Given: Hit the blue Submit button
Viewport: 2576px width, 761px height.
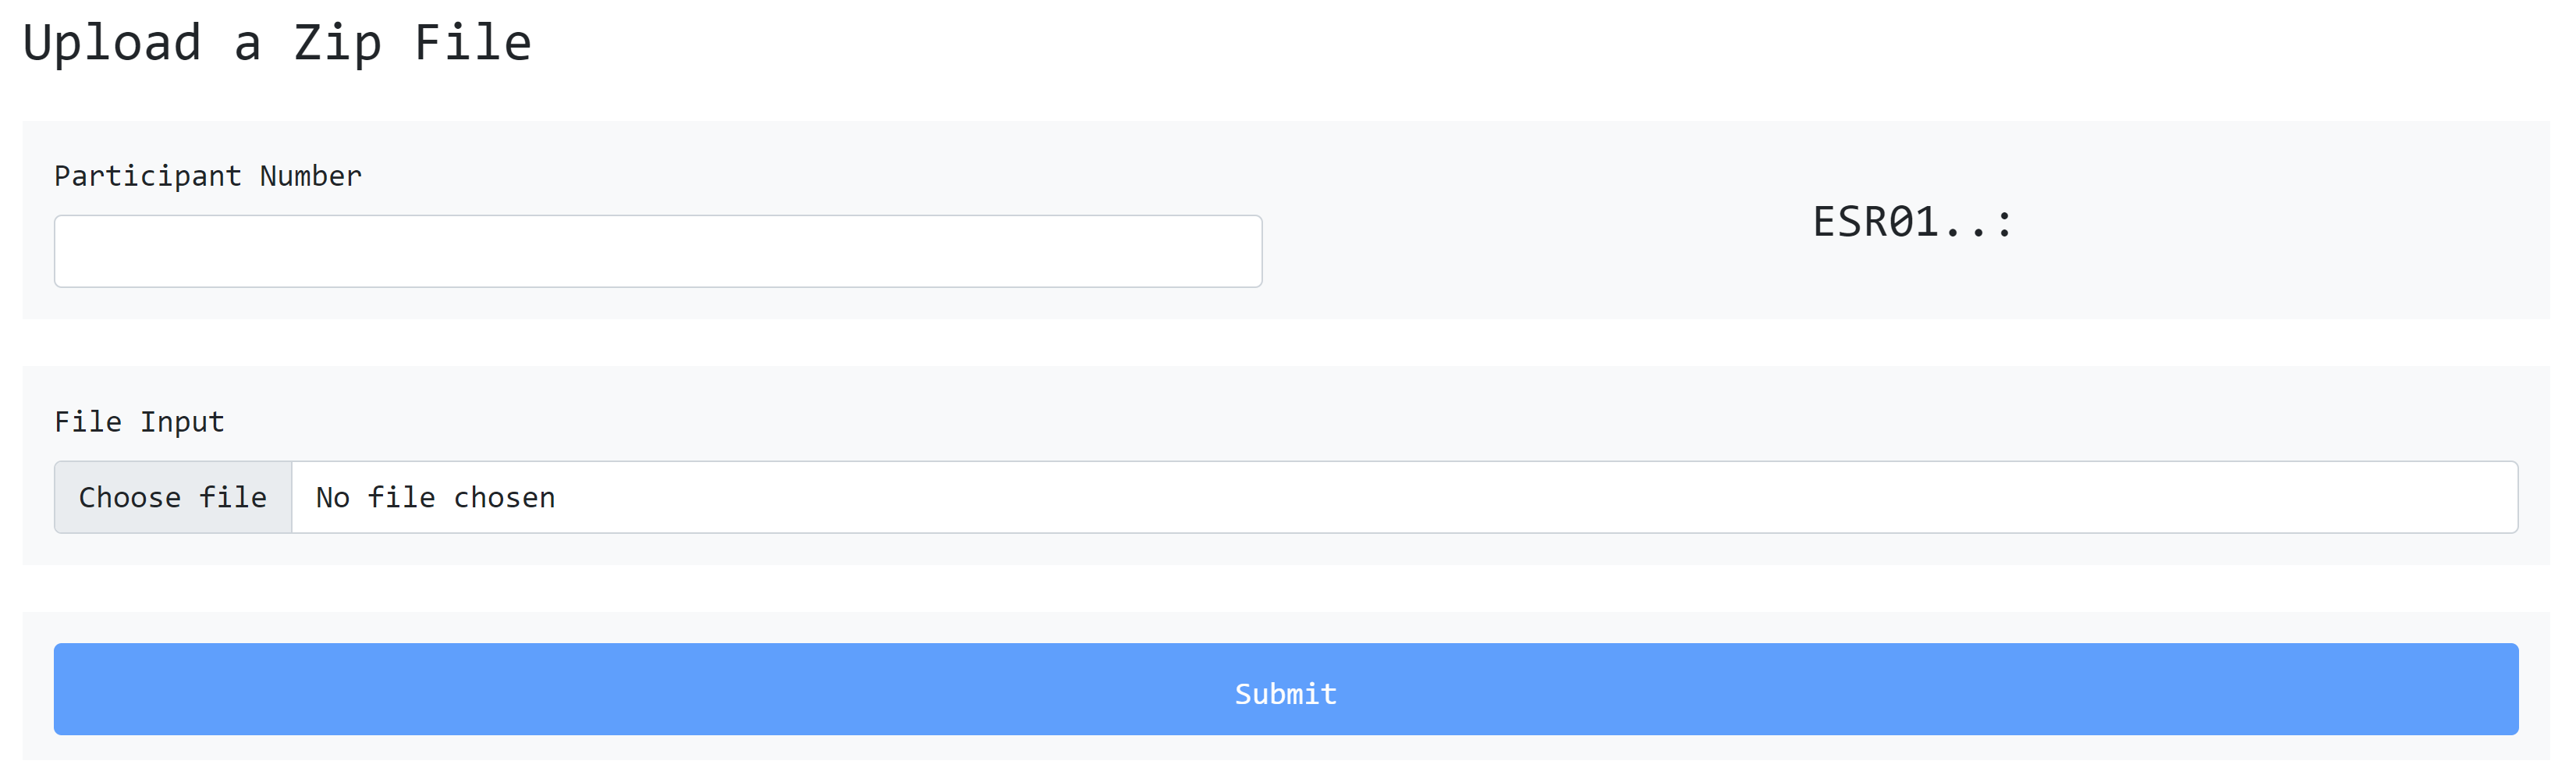Looking at the screenshot, I should [x=1286, y=689].
